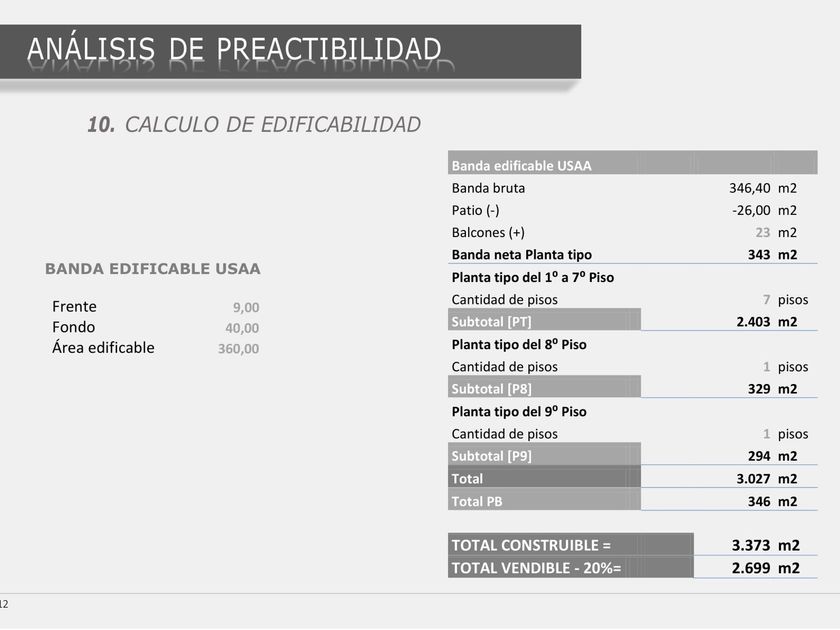This screenshot has height=630, width=840.
Task: Click the ANÁLISIS DE PREACTIBILIDAD title banner
Action: pyautogui.click(x=290, y=51)
